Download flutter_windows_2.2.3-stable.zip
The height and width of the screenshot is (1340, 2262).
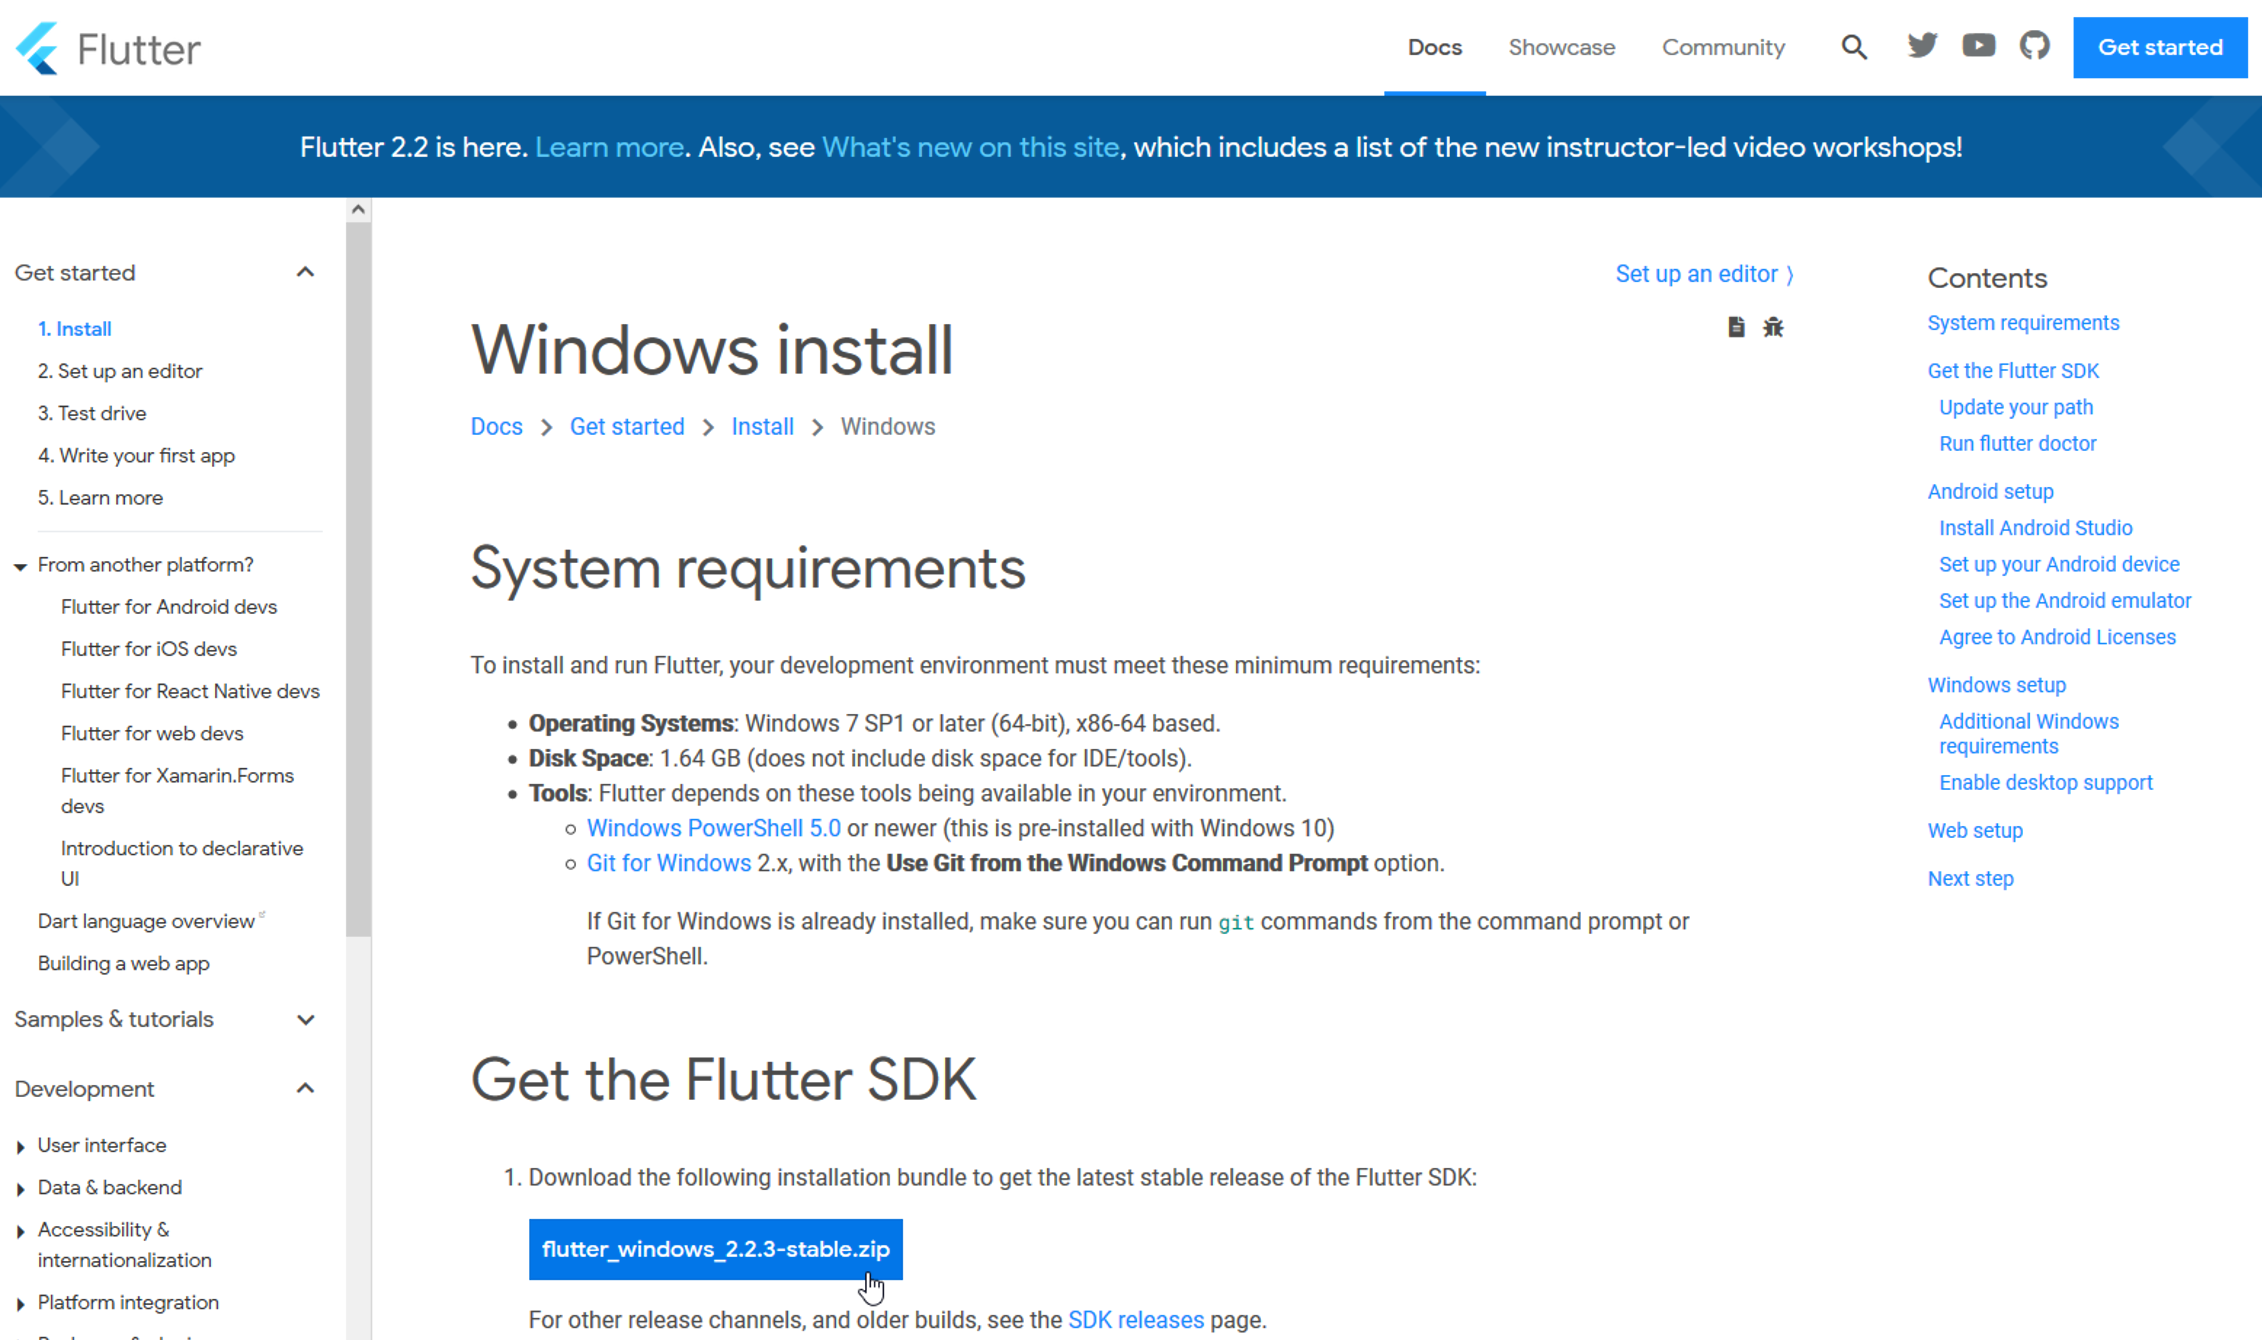pyautogui.click(x=715, y=1249)
